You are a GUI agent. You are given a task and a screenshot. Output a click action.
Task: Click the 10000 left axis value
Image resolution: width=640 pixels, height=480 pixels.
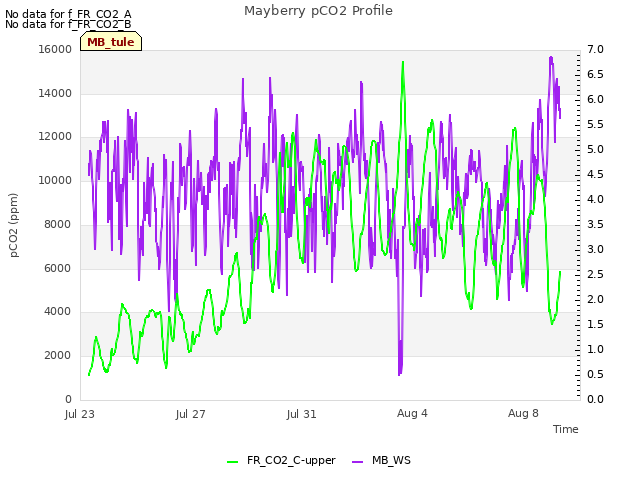pyautogui.click(x=55, y=180)
